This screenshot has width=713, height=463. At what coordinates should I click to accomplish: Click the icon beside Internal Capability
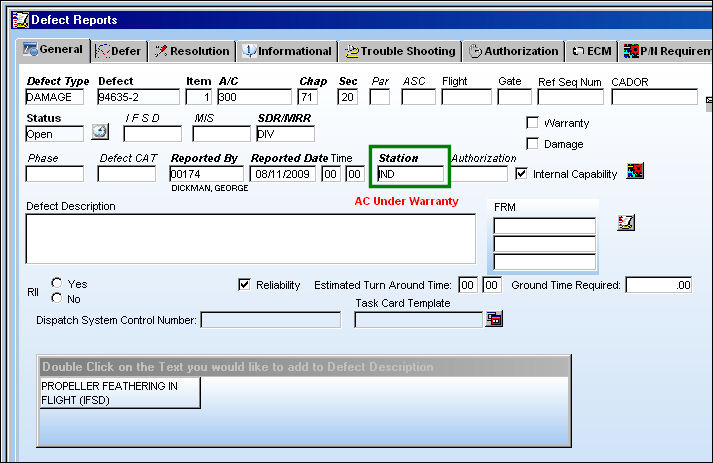[x=635, y=171]
